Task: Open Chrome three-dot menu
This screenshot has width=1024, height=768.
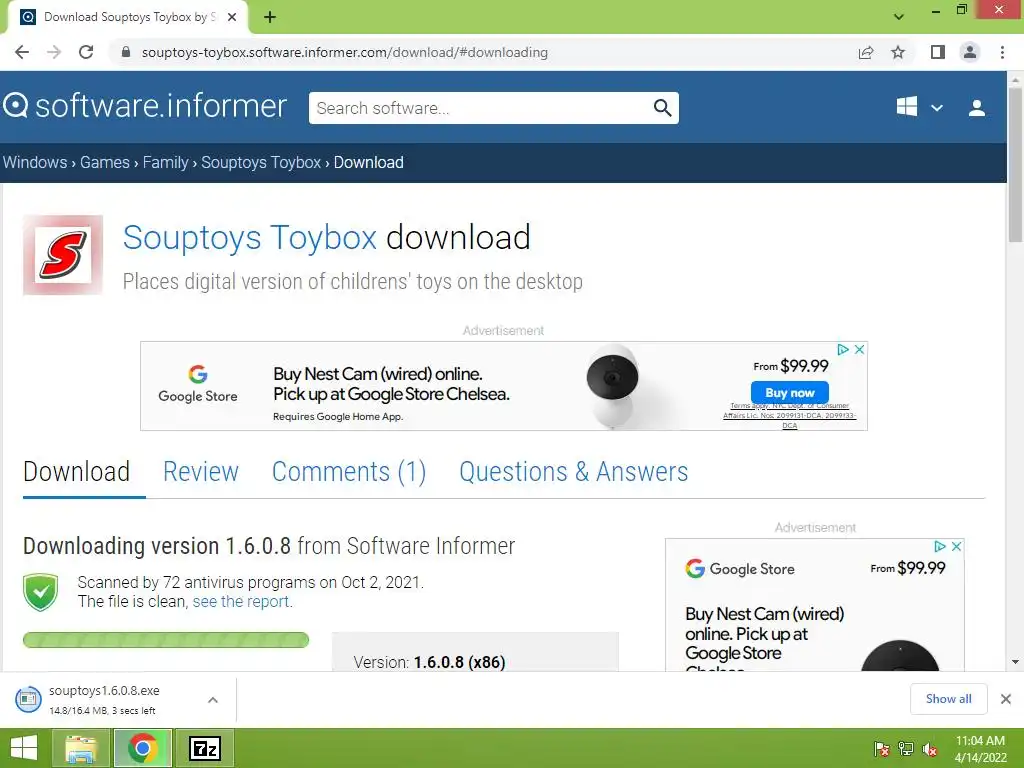Action: [1002, 52]
